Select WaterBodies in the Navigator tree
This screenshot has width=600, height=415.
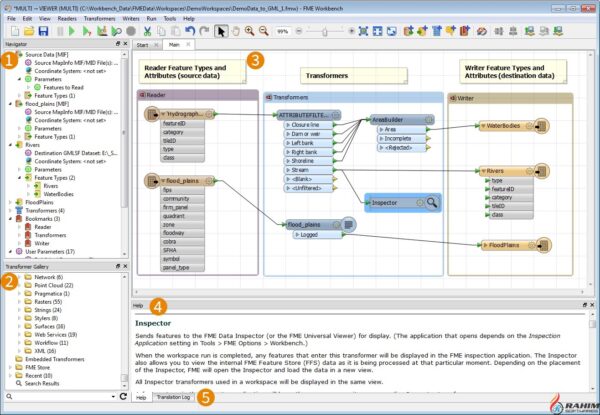click(58, 194)
